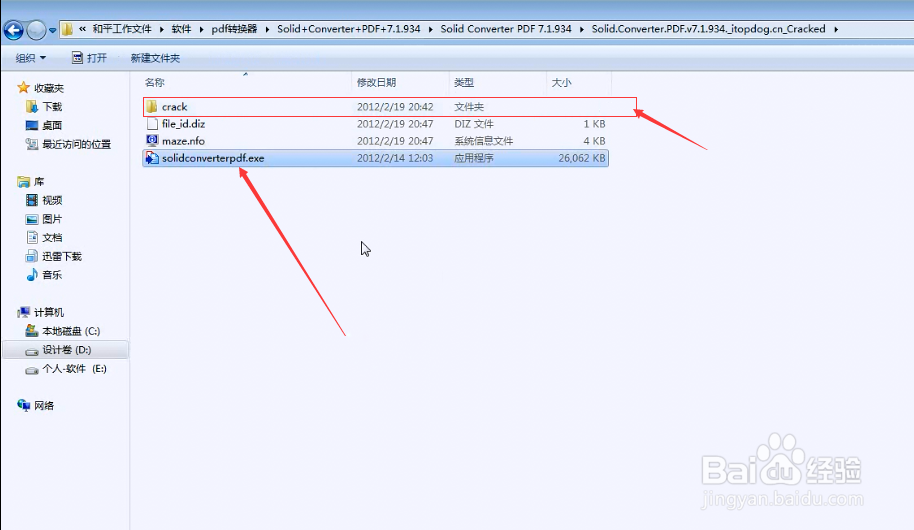Open 最近访问的位置 in favorites
The image size is (914, 530).
pos(76,144)
